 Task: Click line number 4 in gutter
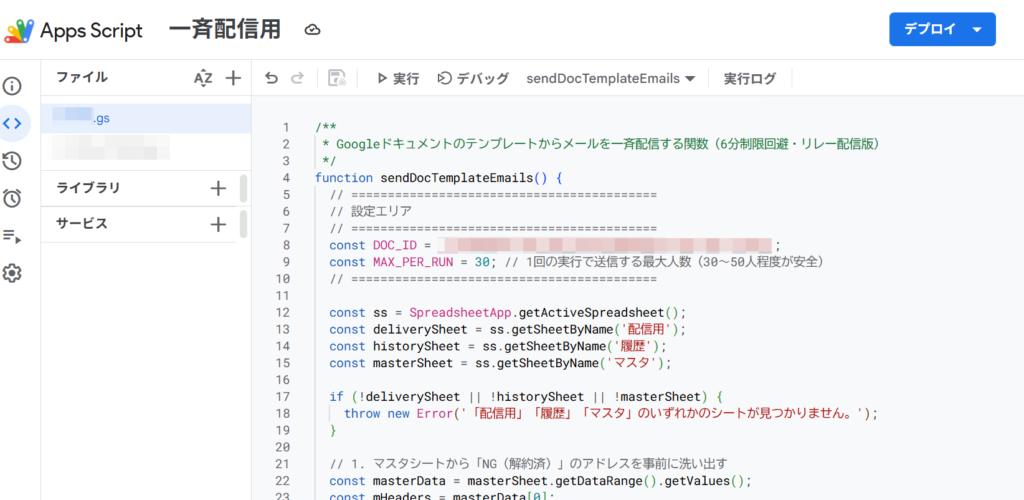click(x=285, y=178)
